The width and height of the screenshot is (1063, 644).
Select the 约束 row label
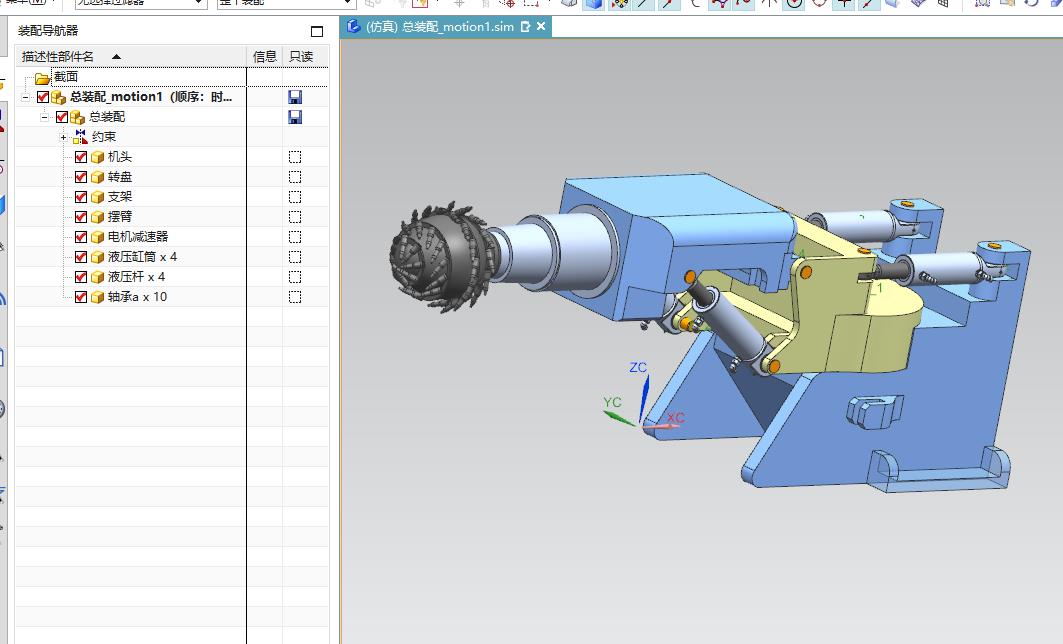click(104, 137)
